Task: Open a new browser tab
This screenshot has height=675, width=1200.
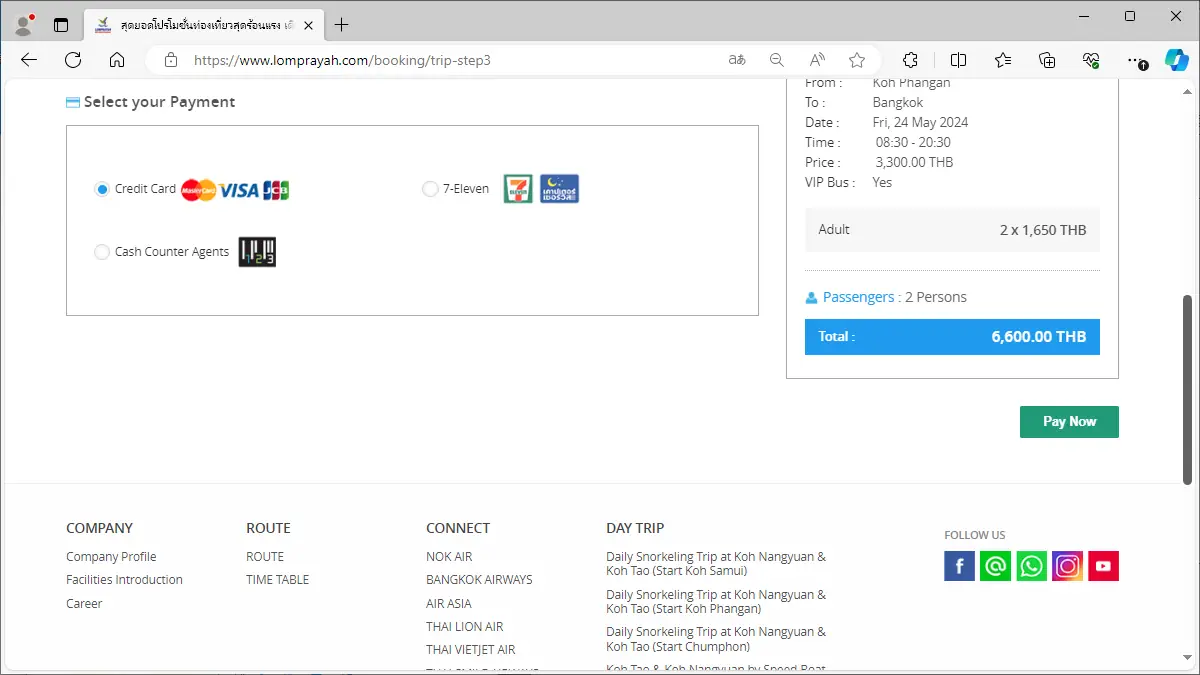Action: click(x=342, y=24)
